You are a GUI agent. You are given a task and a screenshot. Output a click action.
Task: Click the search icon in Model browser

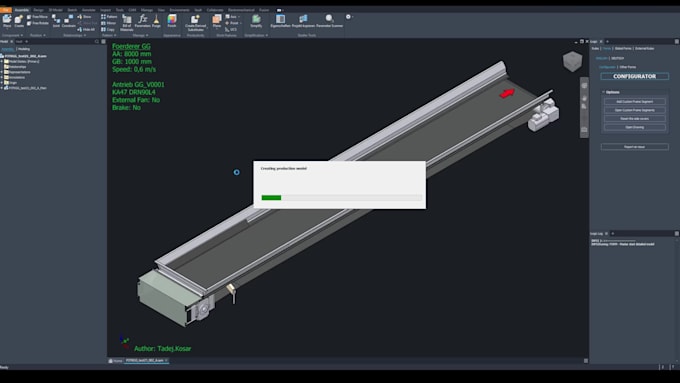coord(97,42)
